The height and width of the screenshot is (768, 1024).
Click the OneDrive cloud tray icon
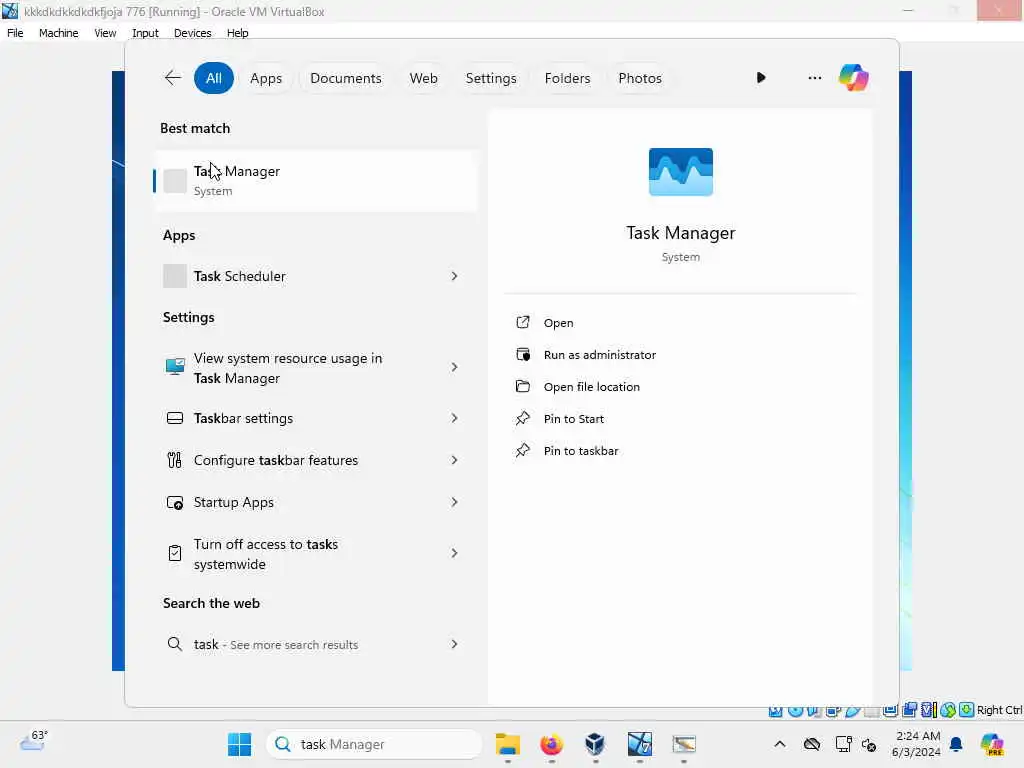point(812,744)
